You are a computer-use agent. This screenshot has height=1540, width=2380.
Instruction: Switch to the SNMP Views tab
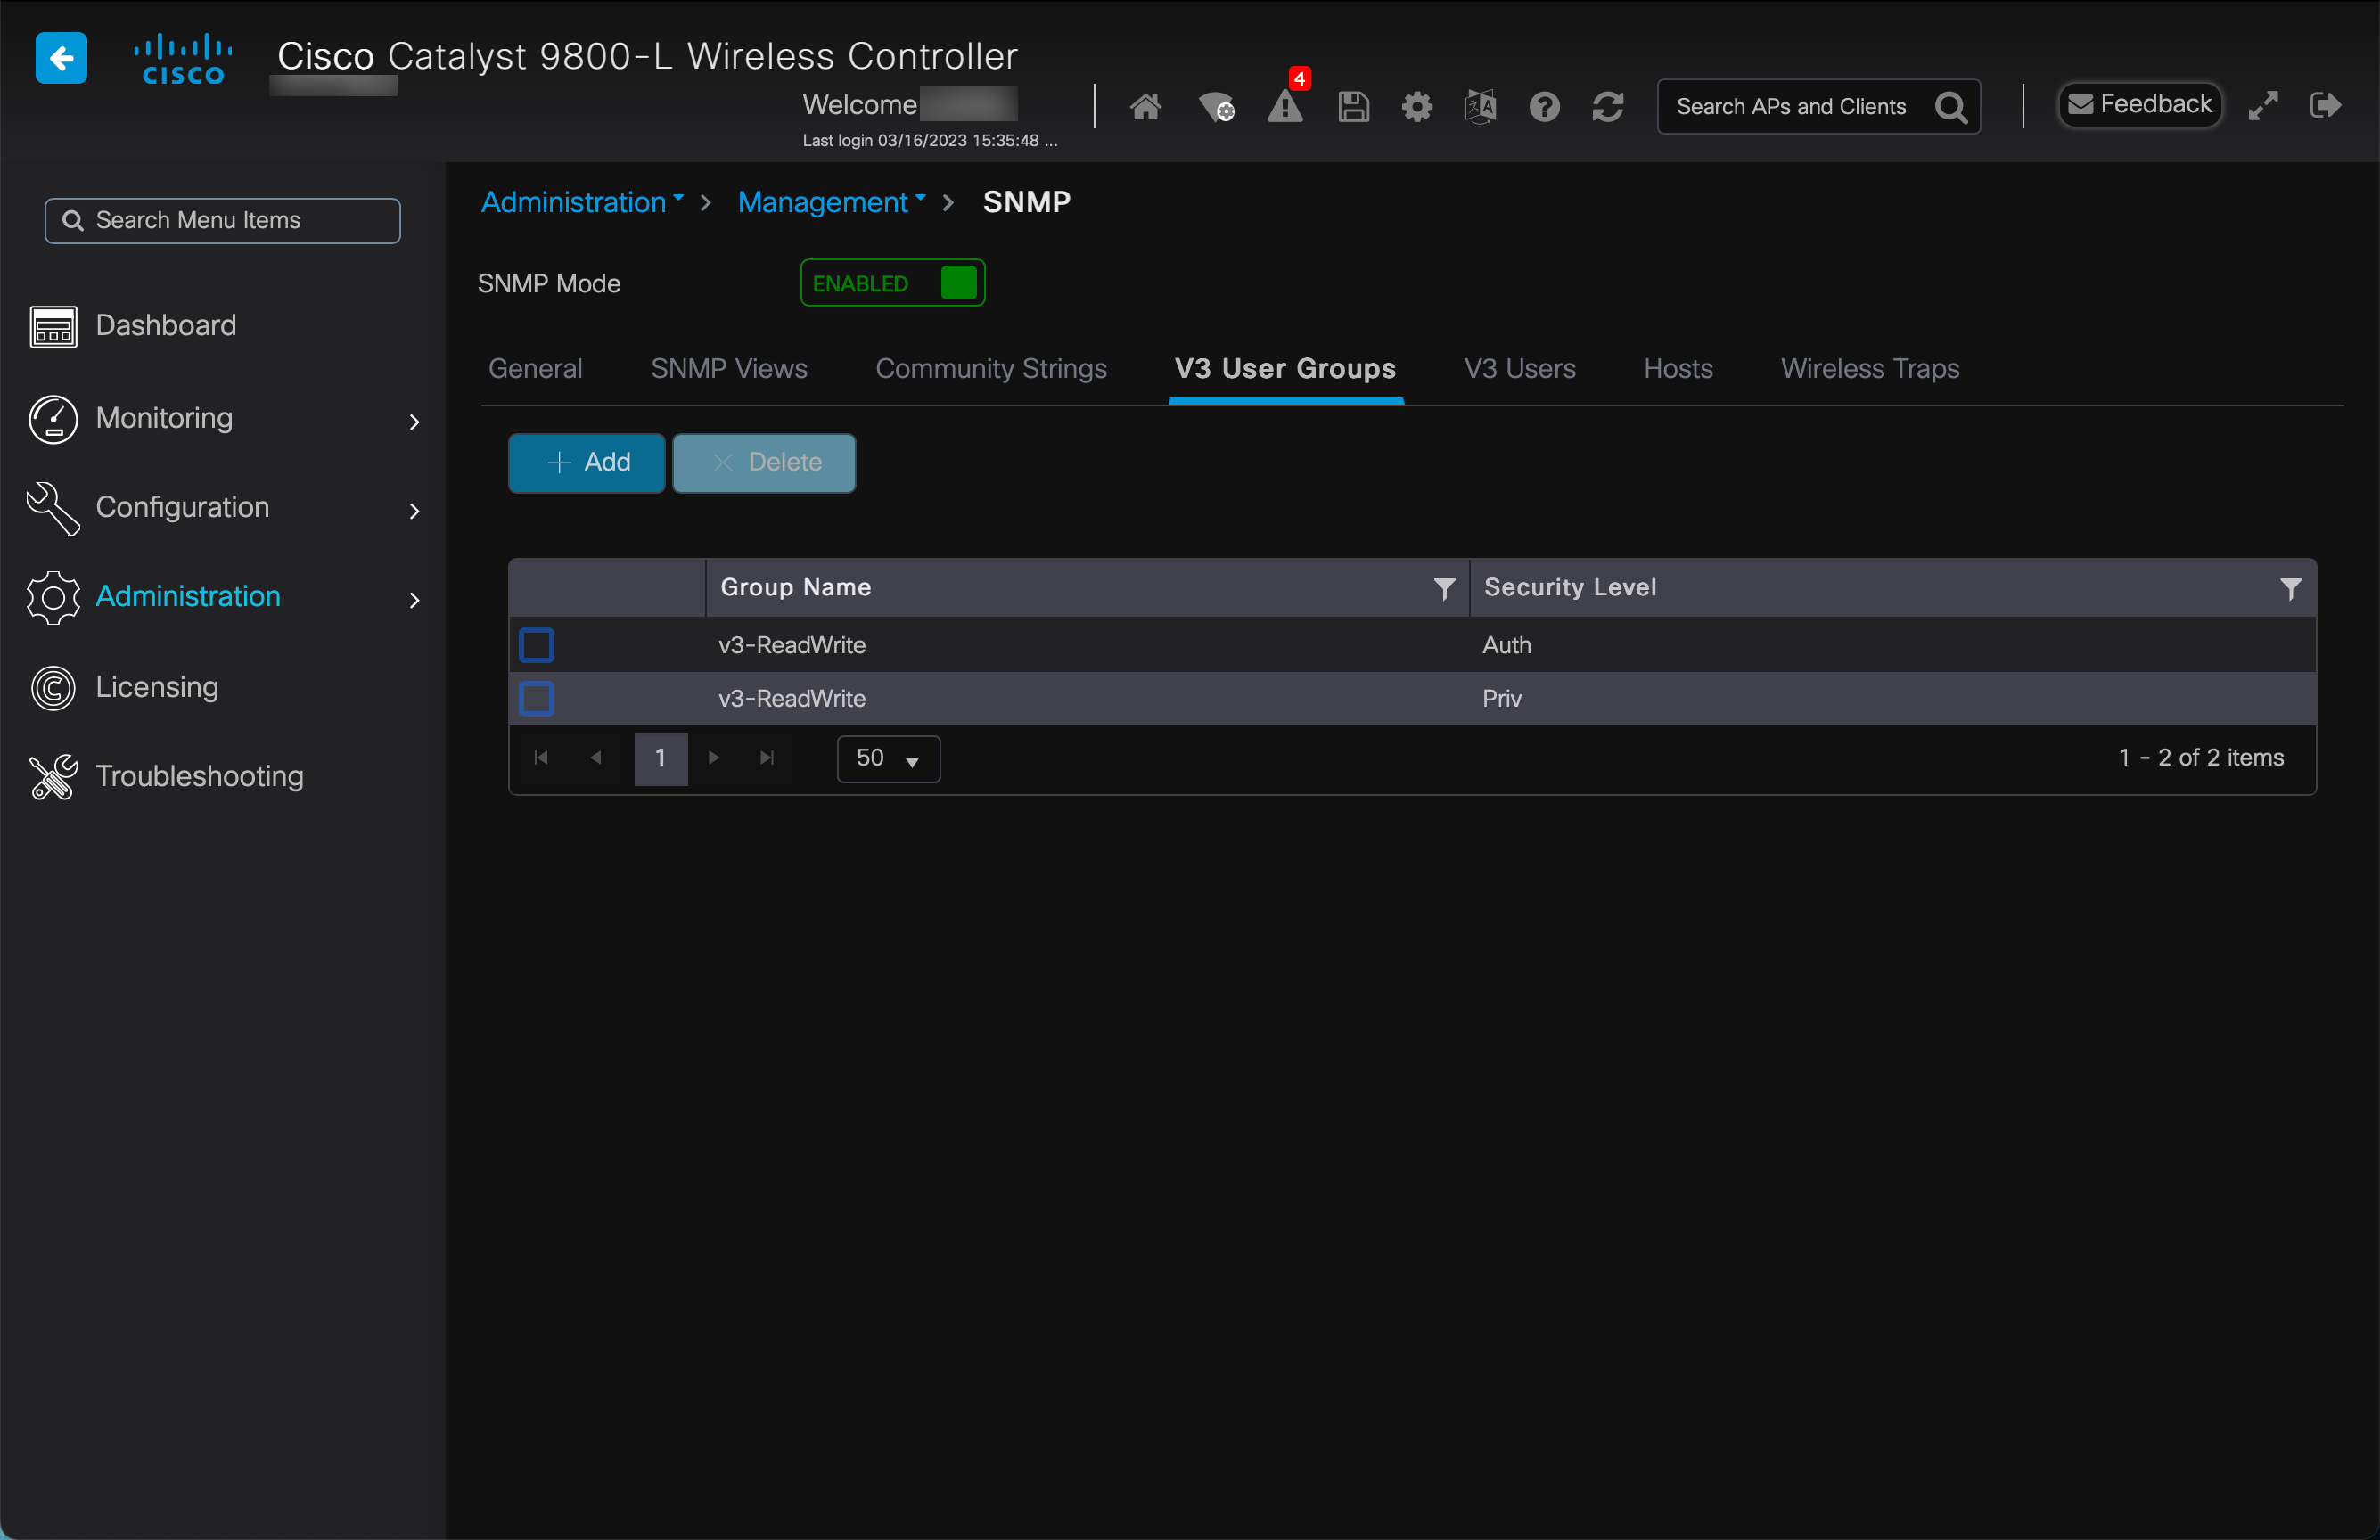729,369
